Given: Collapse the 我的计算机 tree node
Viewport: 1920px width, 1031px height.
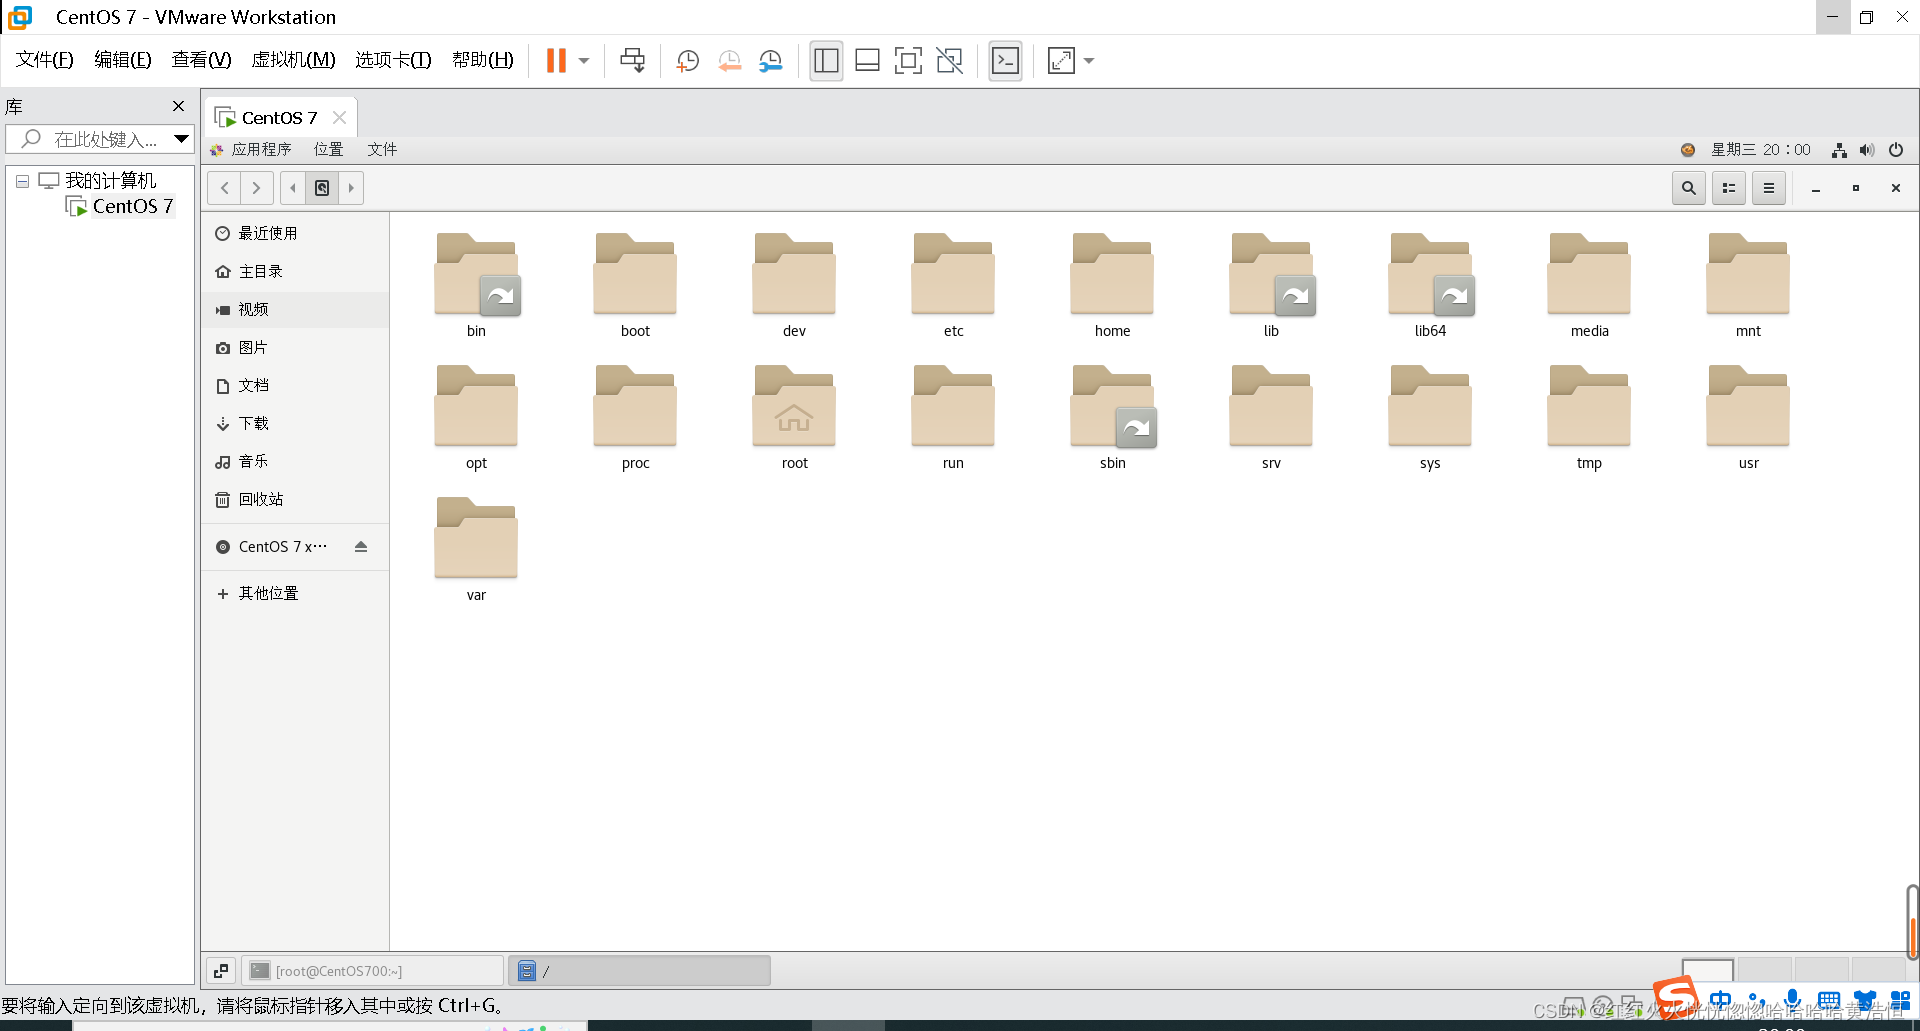Looking at the screenshot, I should [22, 181].
